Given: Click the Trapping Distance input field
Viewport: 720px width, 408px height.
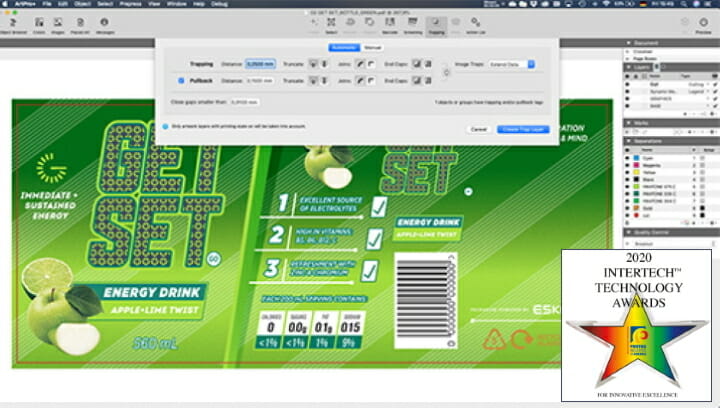Looking at the screenshot, I should coord(260,64).
